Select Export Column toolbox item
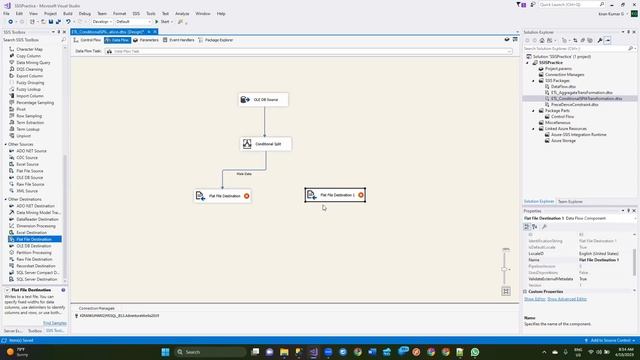The image size is (640, 360). [29, 76]
